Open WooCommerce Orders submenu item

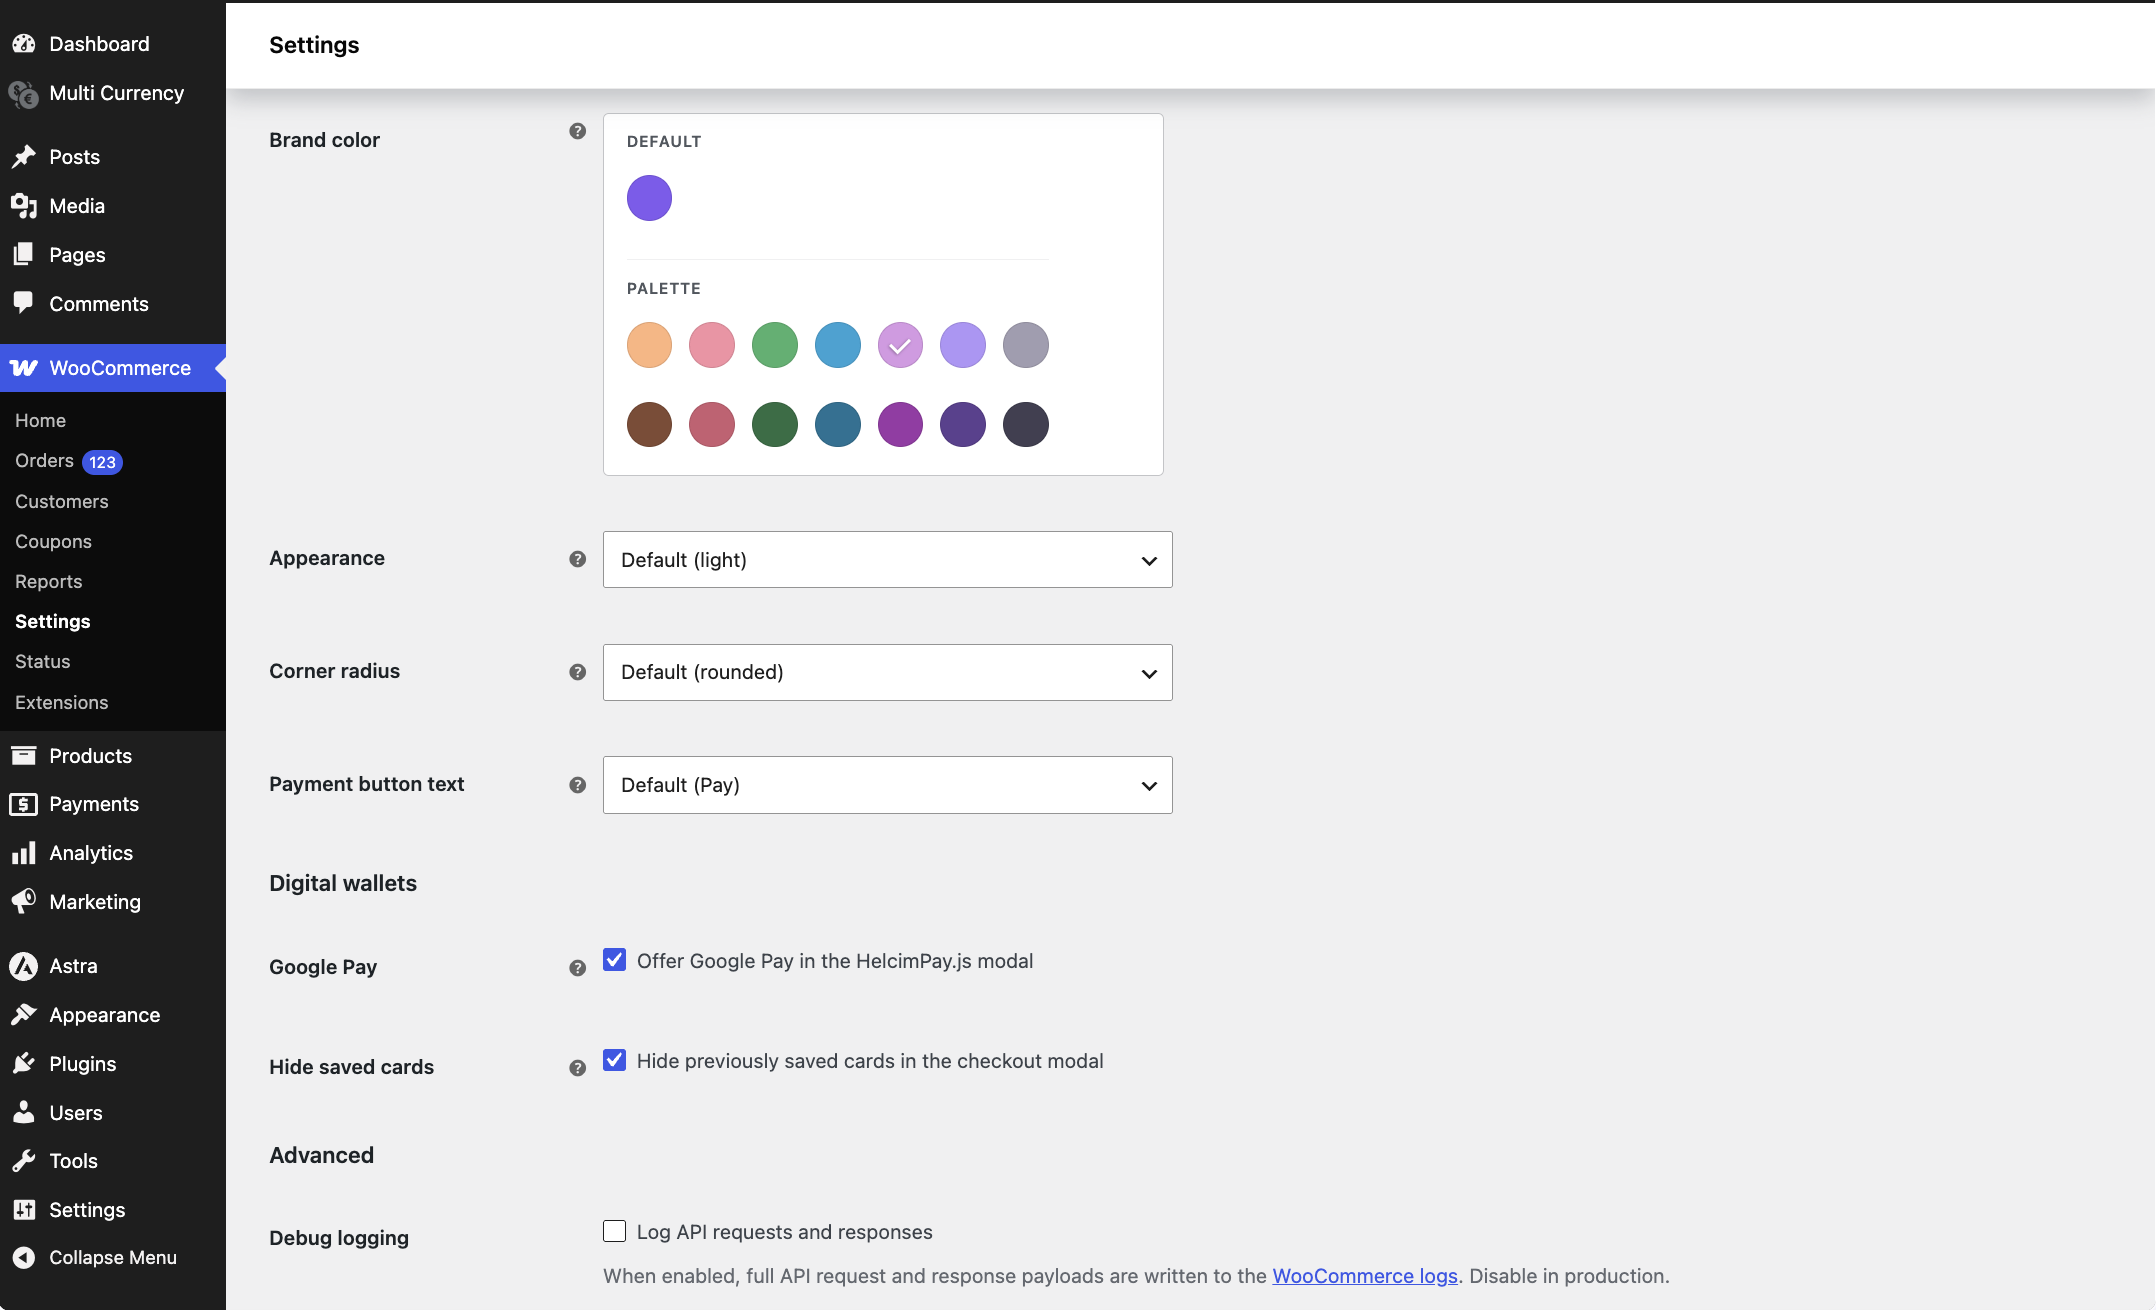click(44, 461)
